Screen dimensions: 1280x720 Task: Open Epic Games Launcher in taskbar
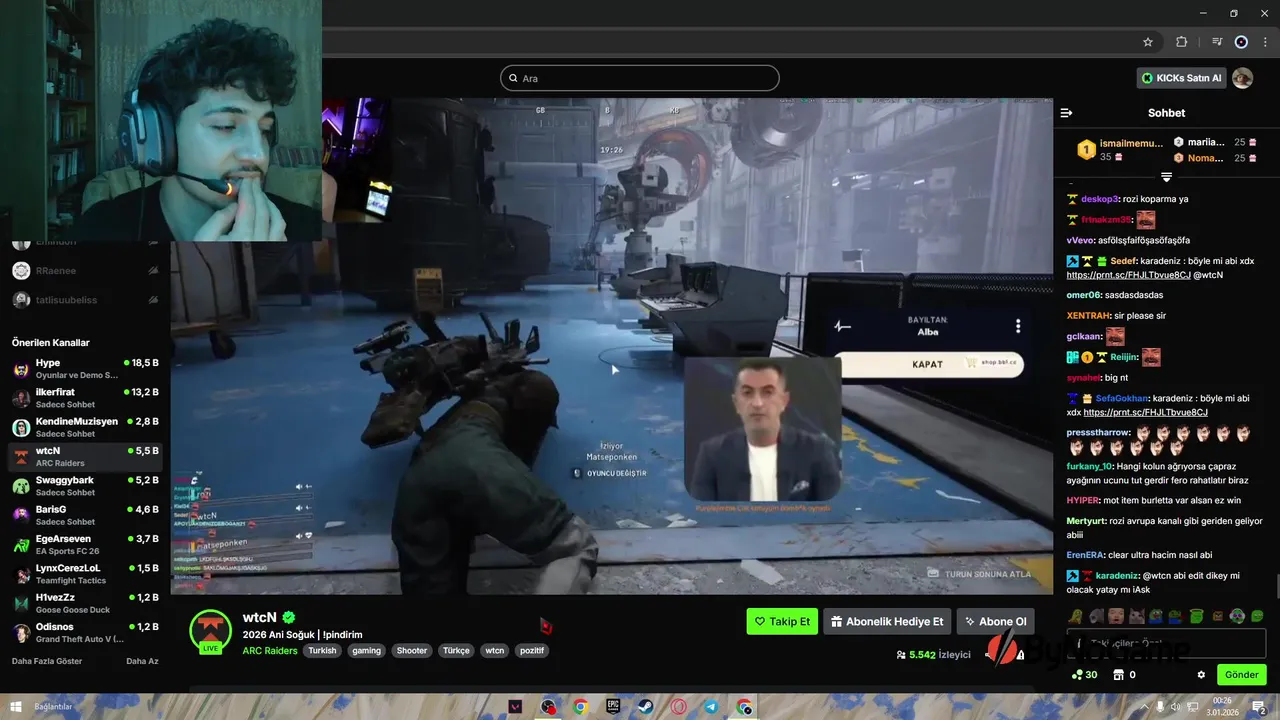[613, 707]
